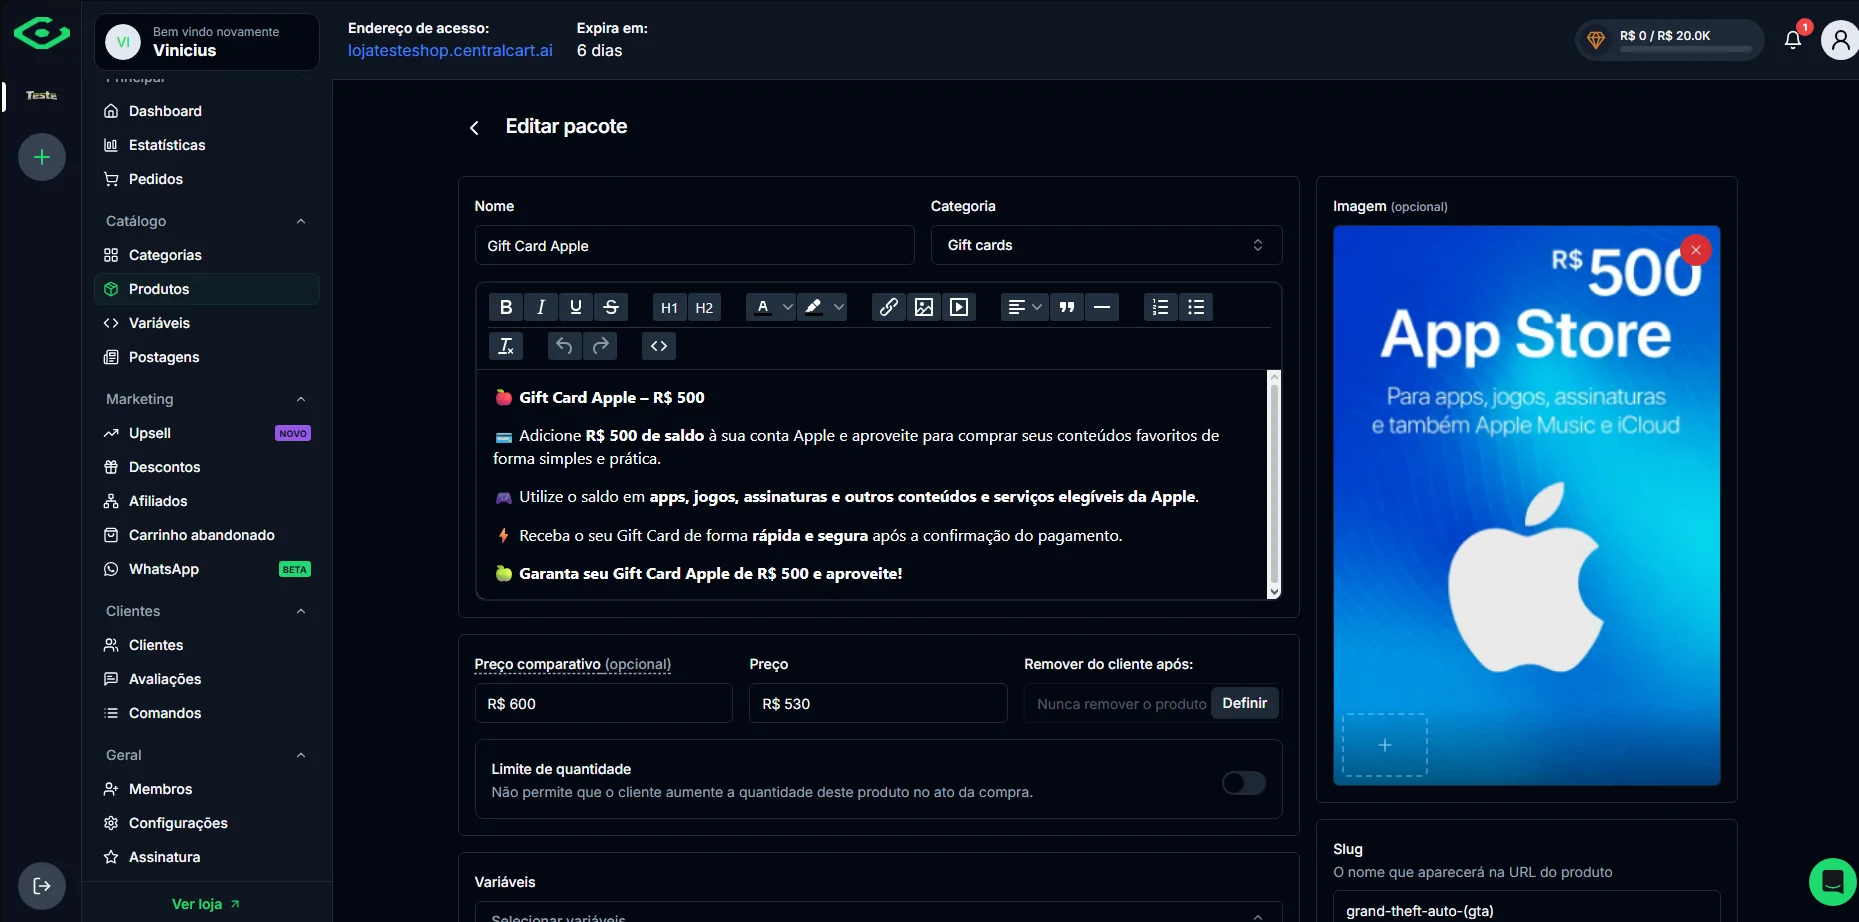Collapse the Geral section
The width and height of the screenshot is (1859, 922).
301,755
